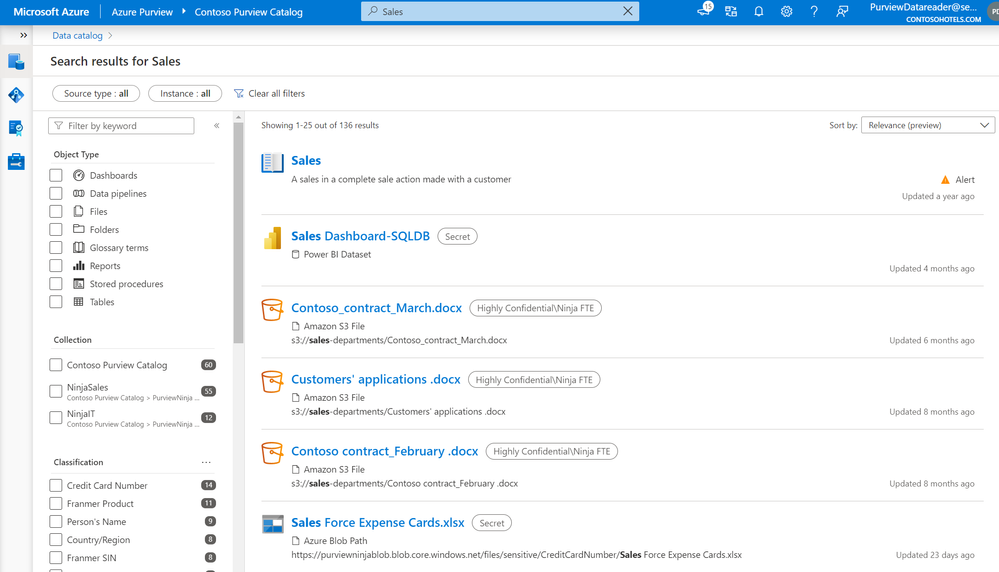Open Data map icon in left sidebar

16,95
